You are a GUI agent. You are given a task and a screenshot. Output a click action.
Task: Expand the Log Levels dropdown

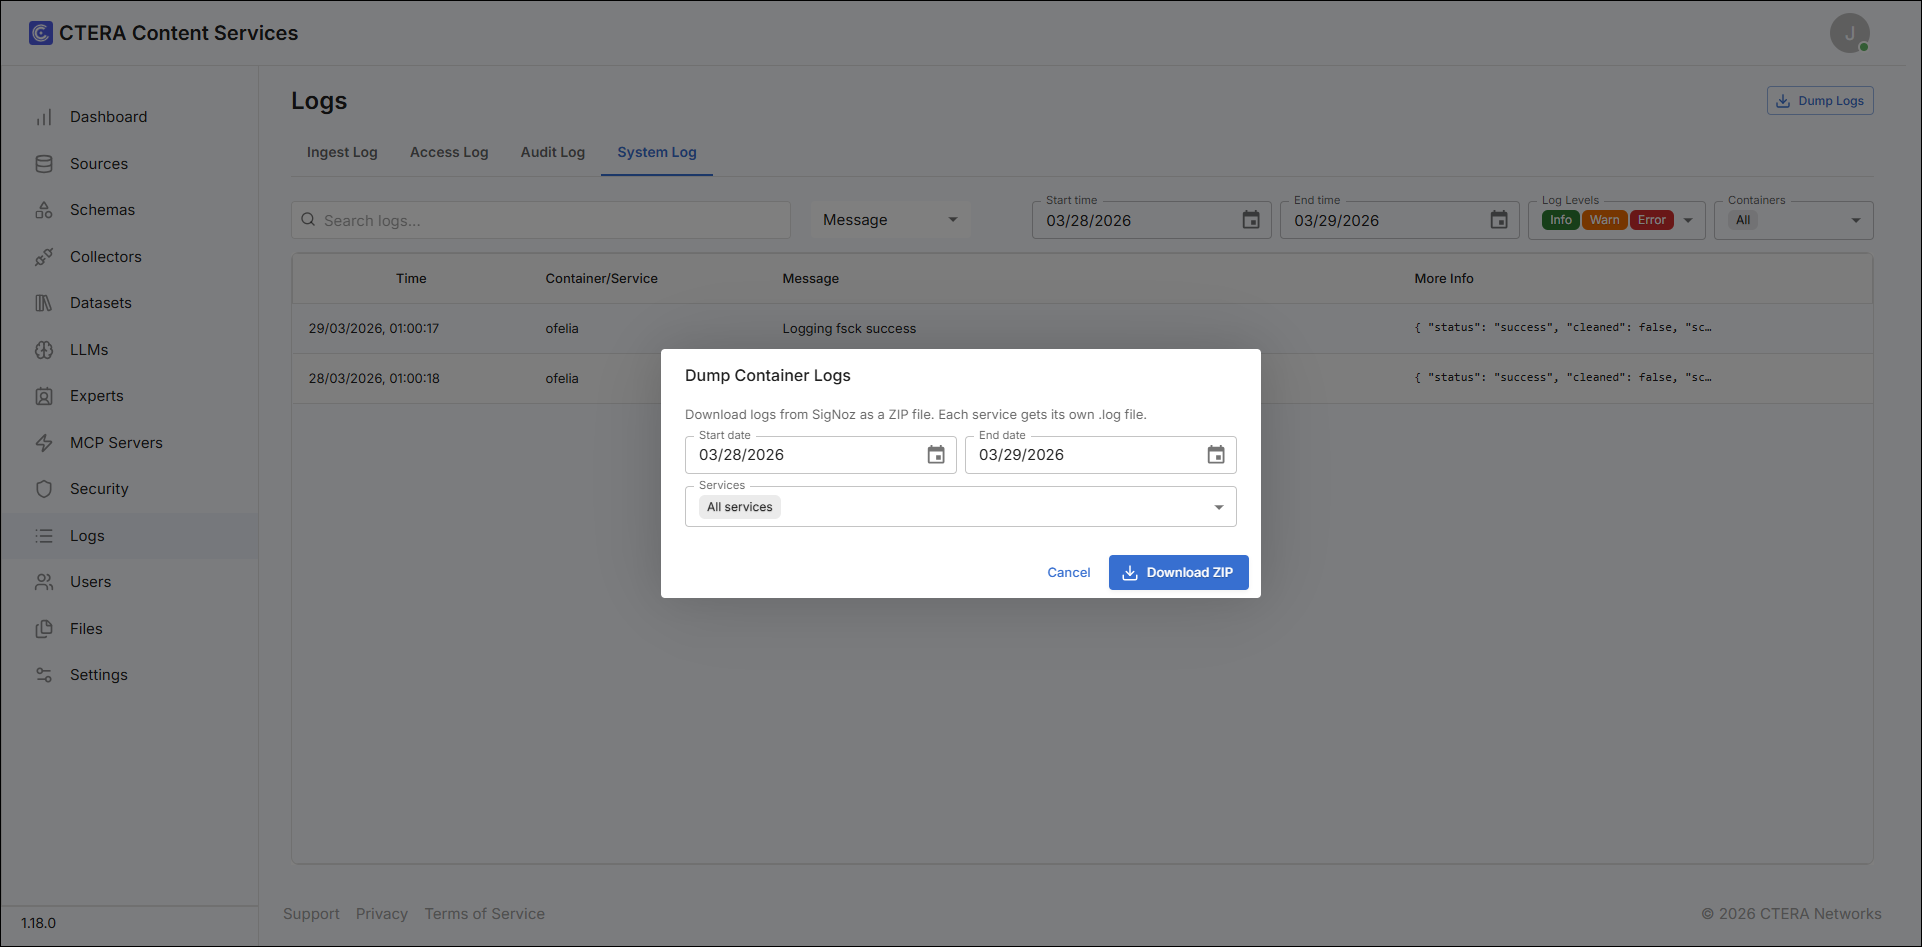pyautogui.click(x=1688, y=220)
